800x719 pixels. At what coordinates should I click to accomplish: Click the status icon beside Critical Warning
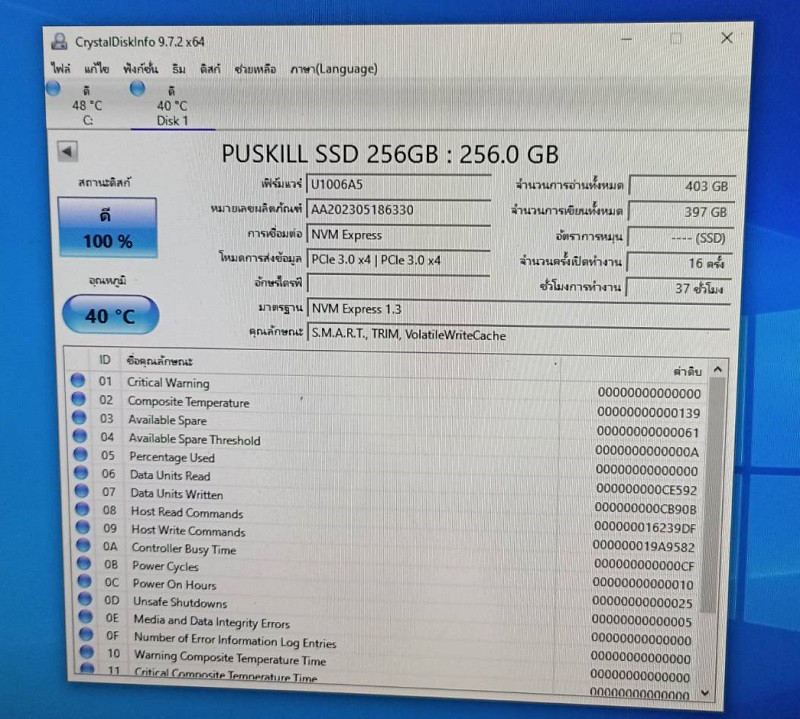coord(77,380)
